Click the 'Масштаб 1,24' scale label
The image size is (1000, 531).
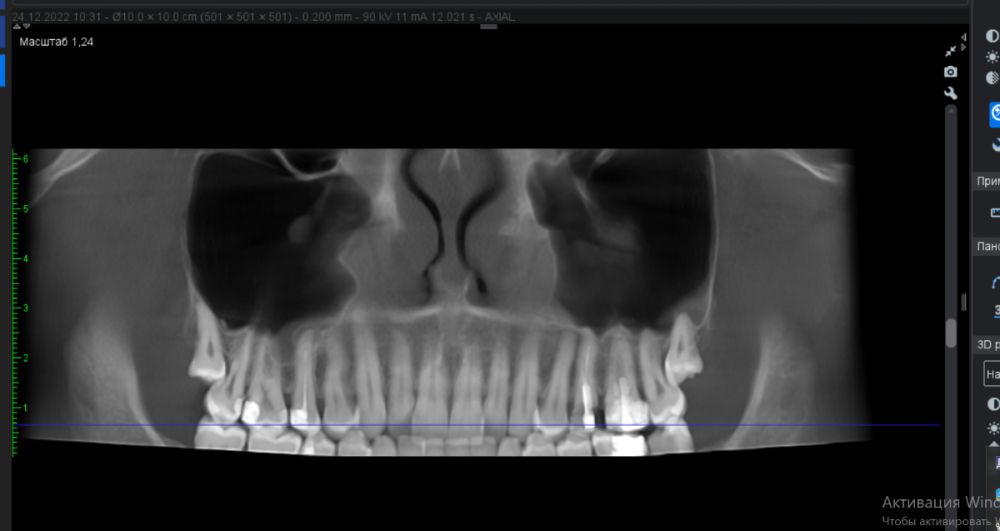coord(56,43)
